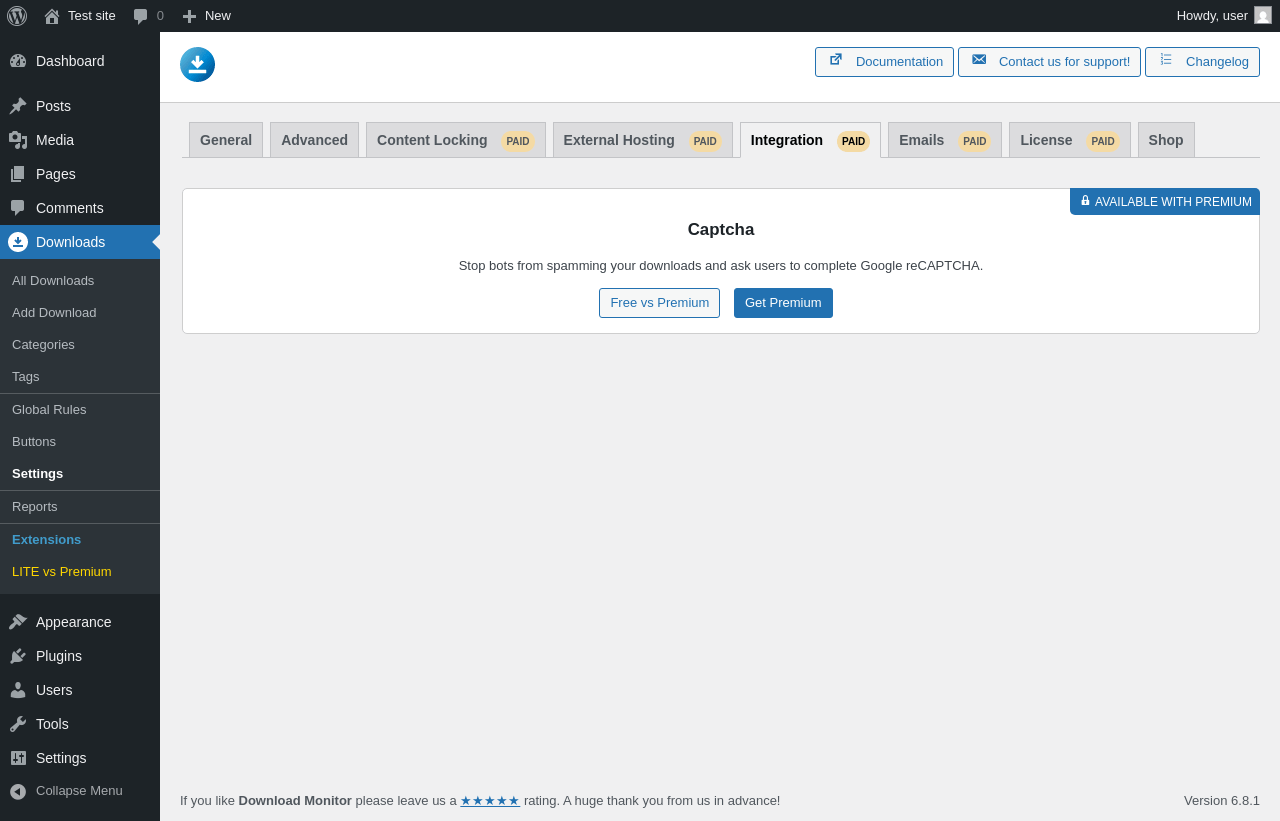Image resolution: width=1280 pixels, height=821 pixels.
Task: Click the user avatar icon
Action: coord(1263,15)
